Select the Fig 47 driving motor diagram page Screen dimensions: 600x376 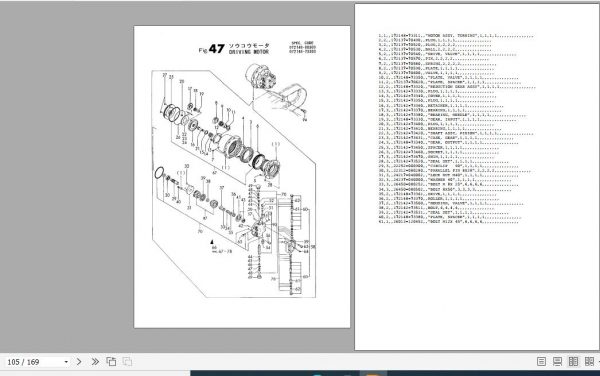pos(242,177)
